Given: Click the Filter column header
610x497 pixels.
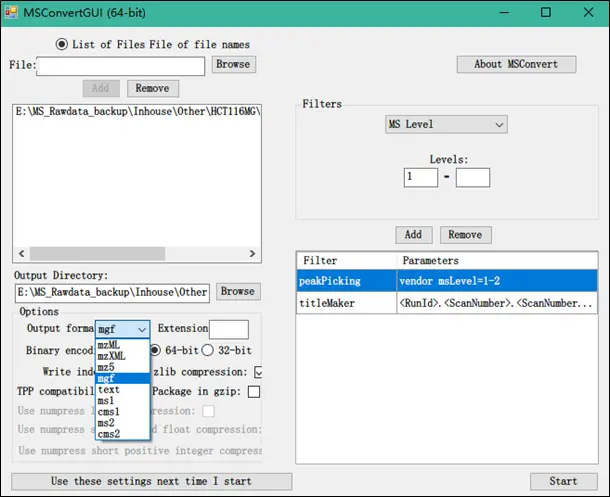Looking at the screenshot, I should pos(346,261).
